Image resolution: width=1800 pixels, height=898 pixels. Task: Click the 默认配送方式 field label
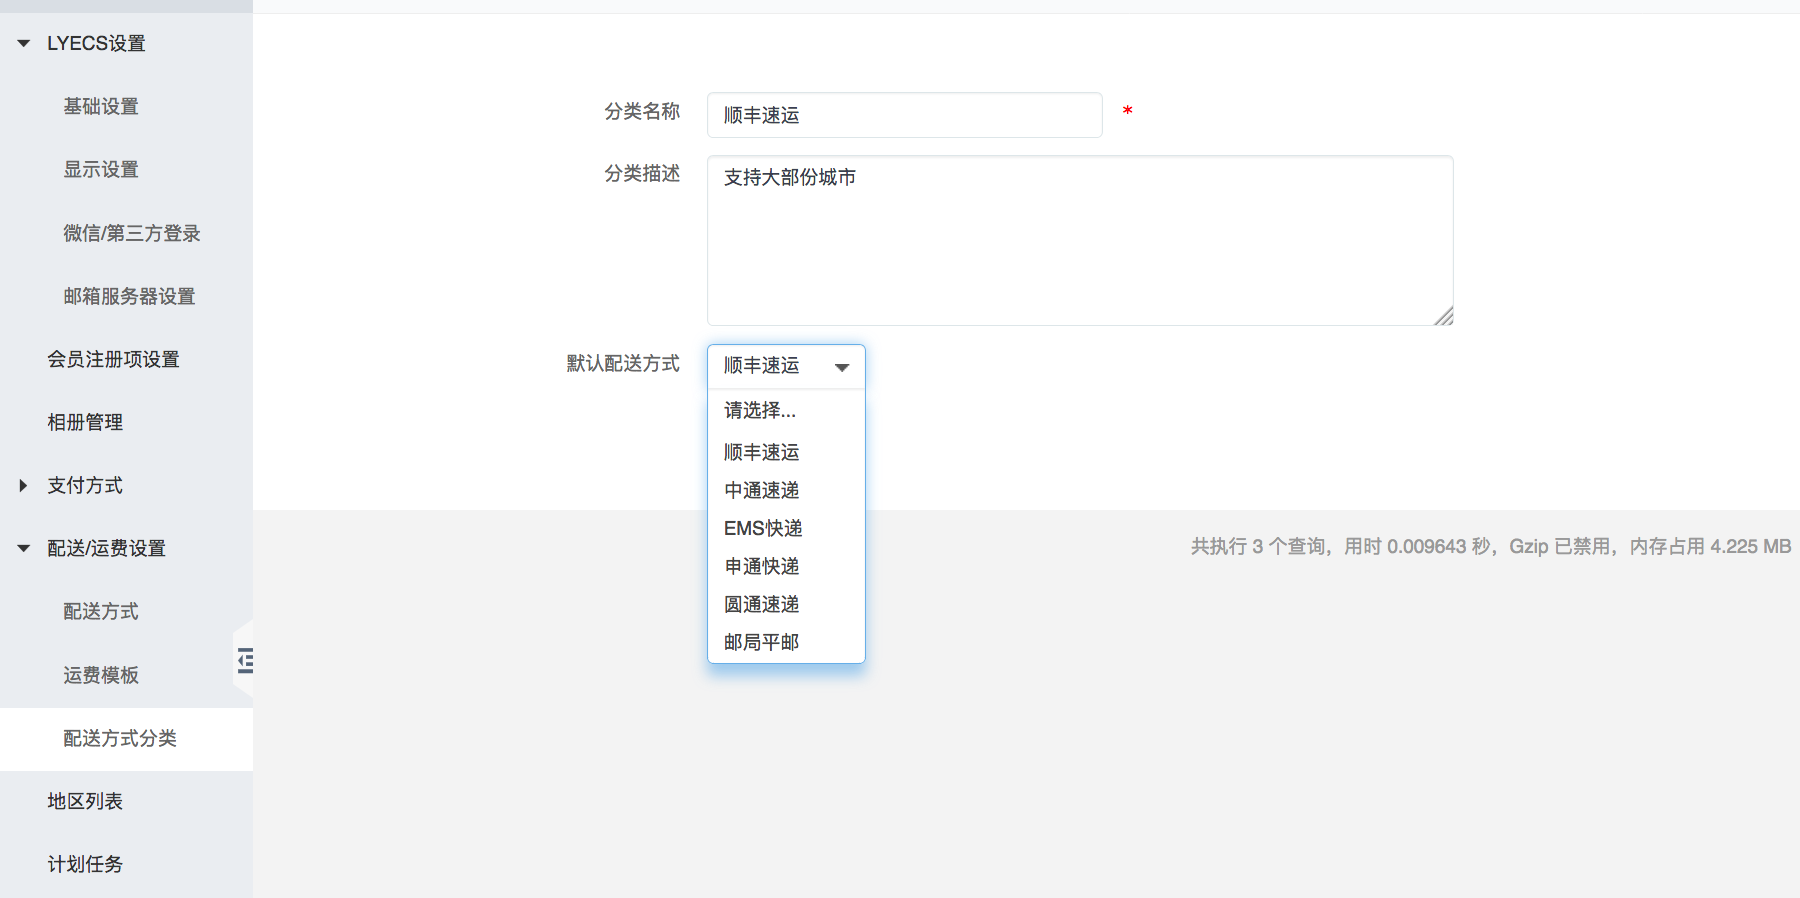click(623, 363)
